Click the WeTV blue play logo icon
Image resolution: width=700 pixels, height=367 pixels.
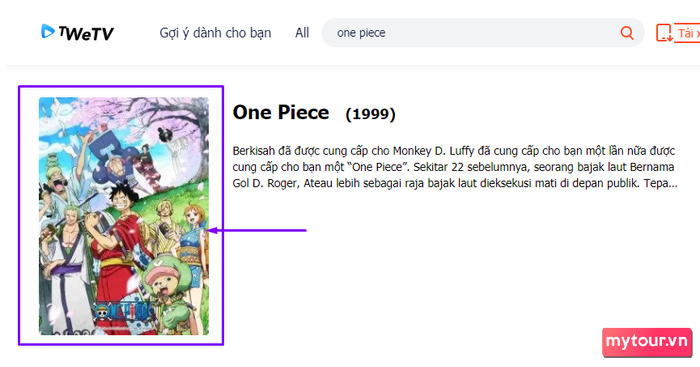tap(47, 31)
